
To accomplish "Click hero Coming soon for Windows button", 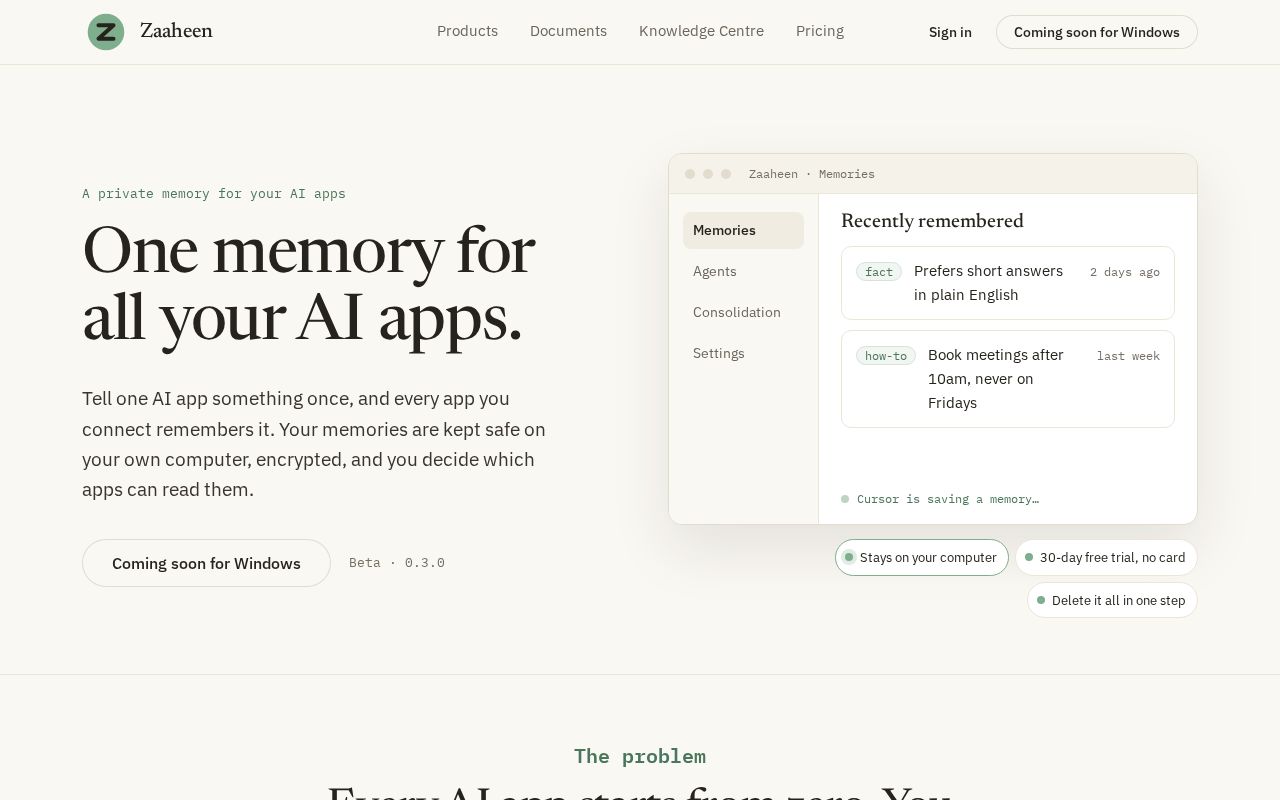I will pos(206,563).
